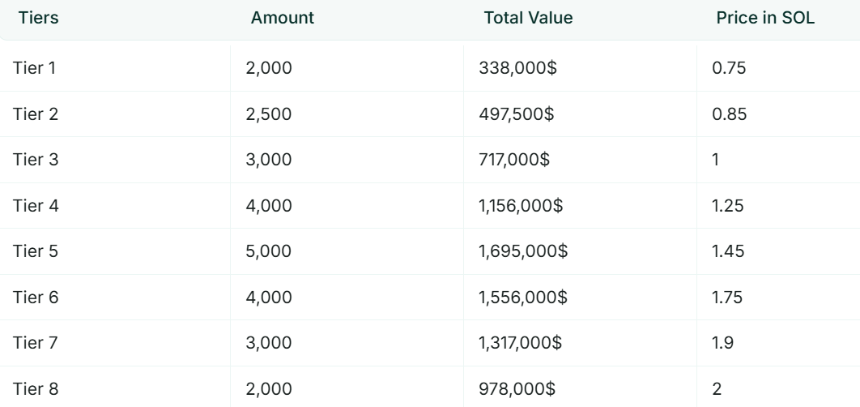Click the 0.75 price cell
This screenshot has height=407, width=860.
coord(729,68)
